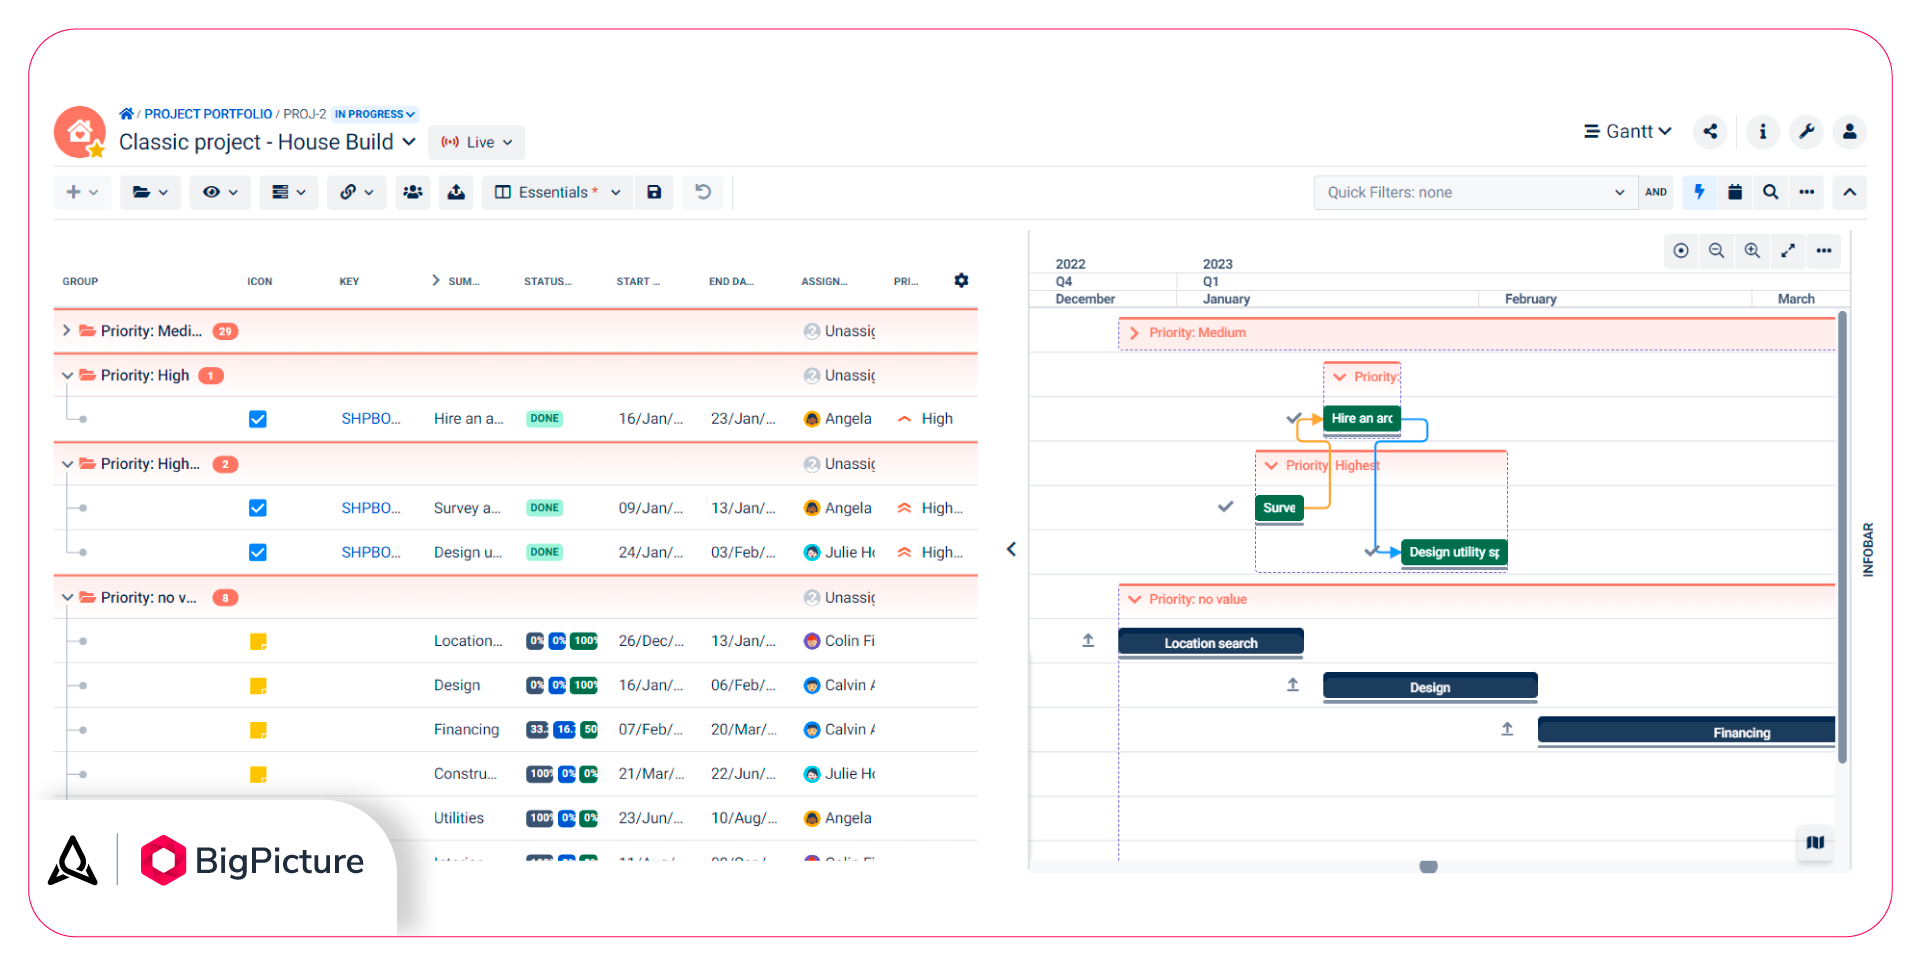Toggle the quick filters lightning bolt
1920x962 pixels.
pos(1700,192)
